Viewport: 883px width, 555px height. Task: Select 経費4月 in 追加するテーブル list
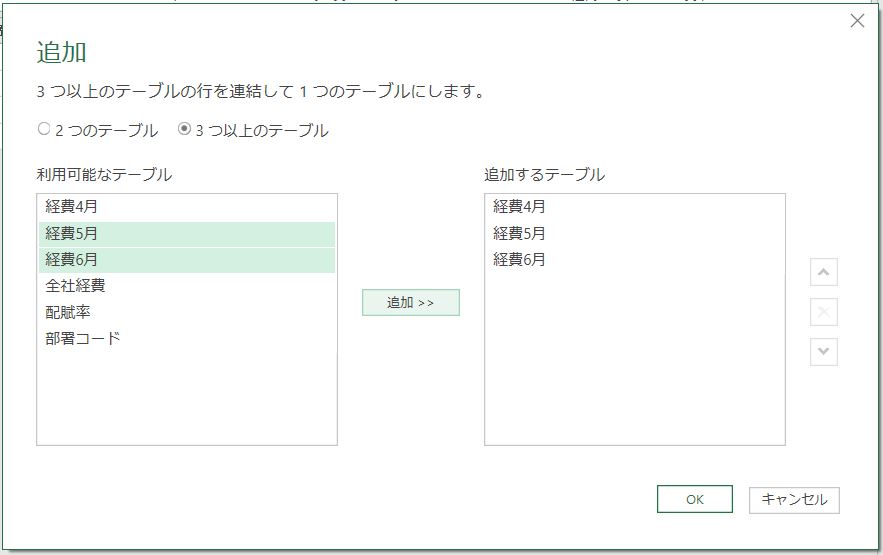point(519,207)
